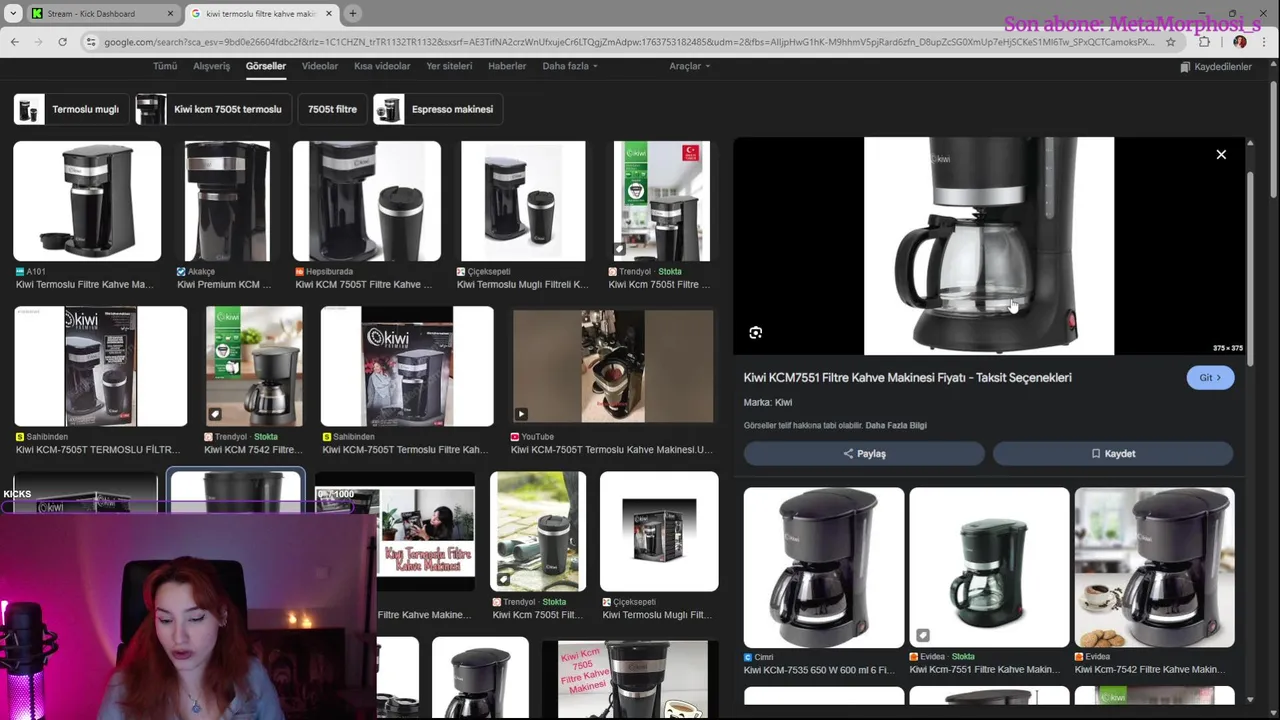Open the site info icon in the address bar
This screenshot has width=1280, height=720.
(91, 42)
